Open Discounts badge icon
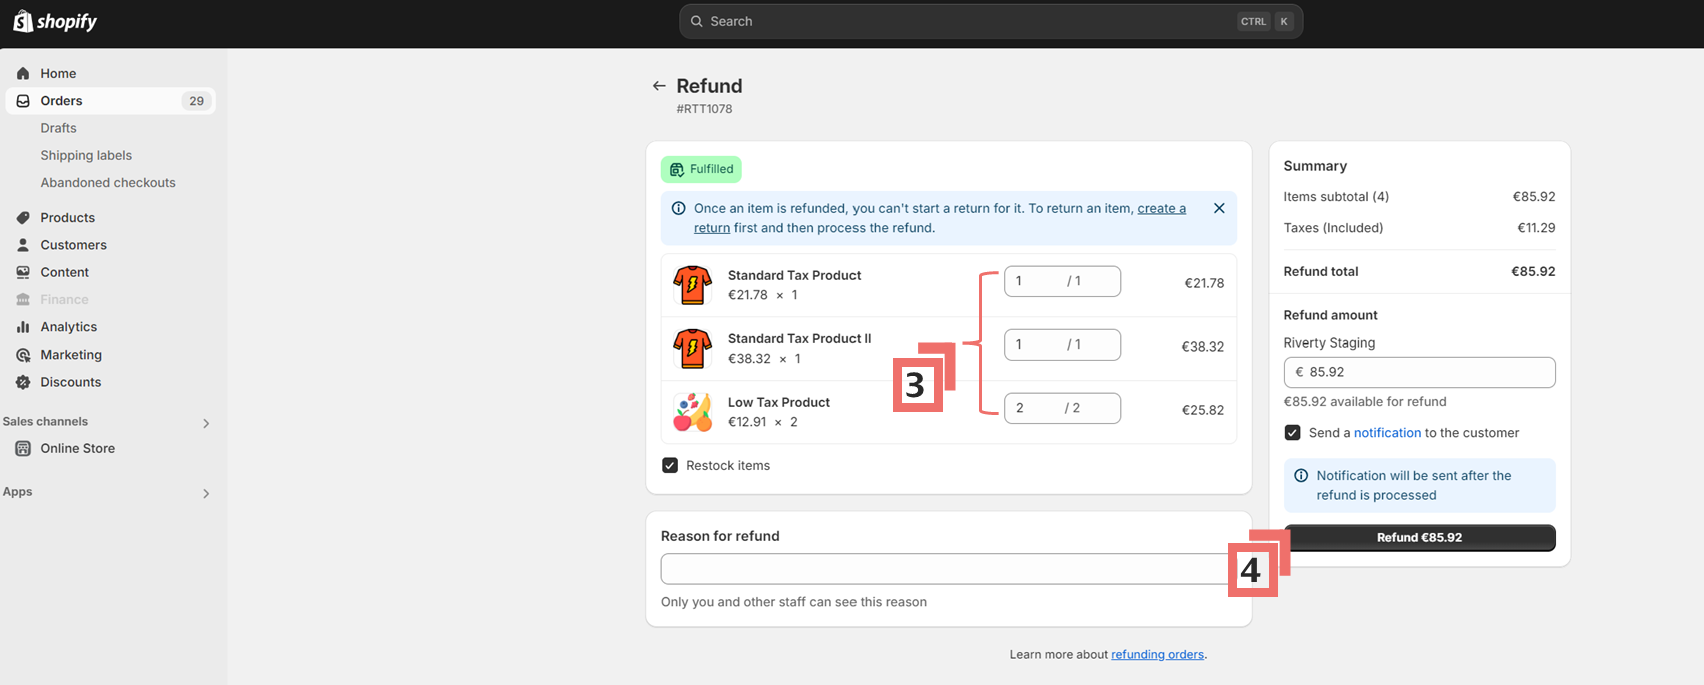1704x685 pixels. pyautogui.click(x=23, y=382)
